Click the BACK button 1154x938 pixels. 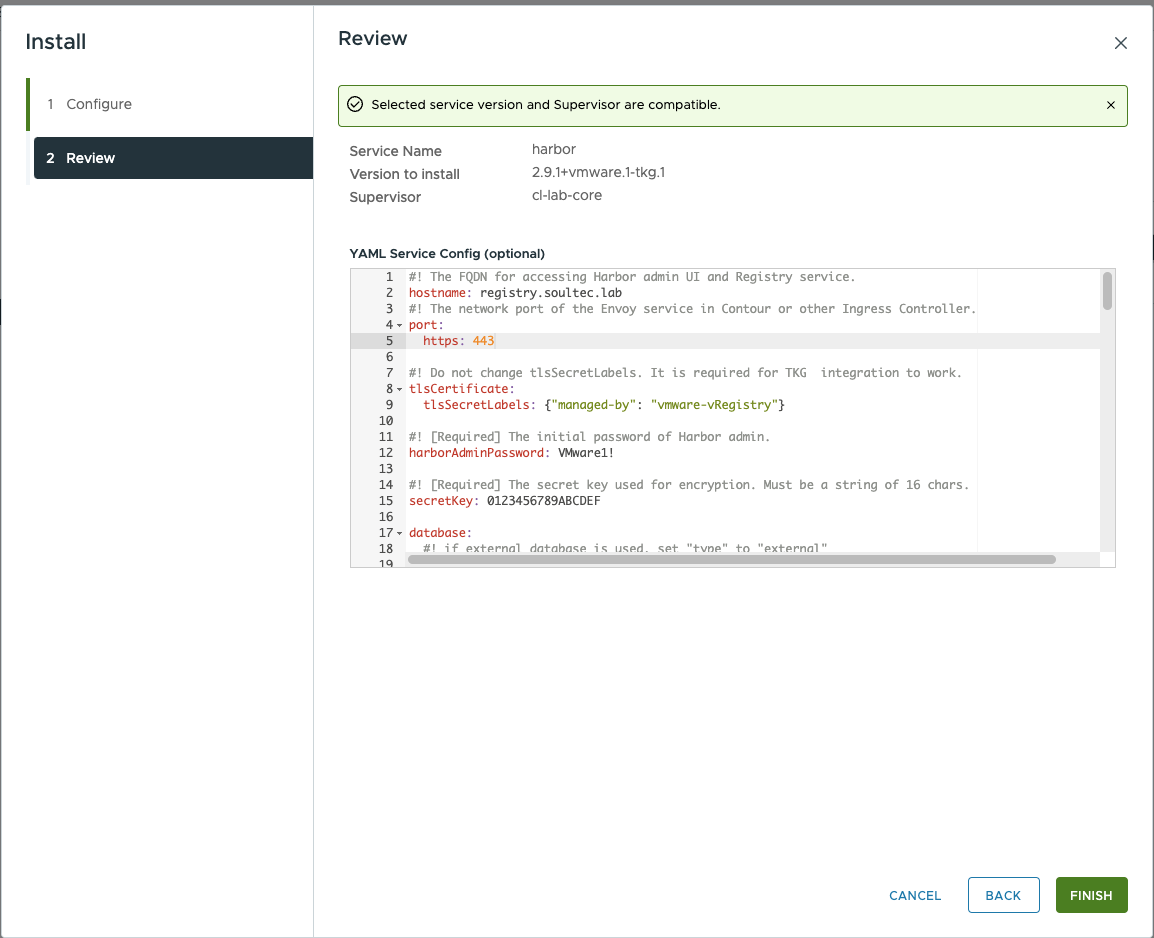(x=1003, y=895)
